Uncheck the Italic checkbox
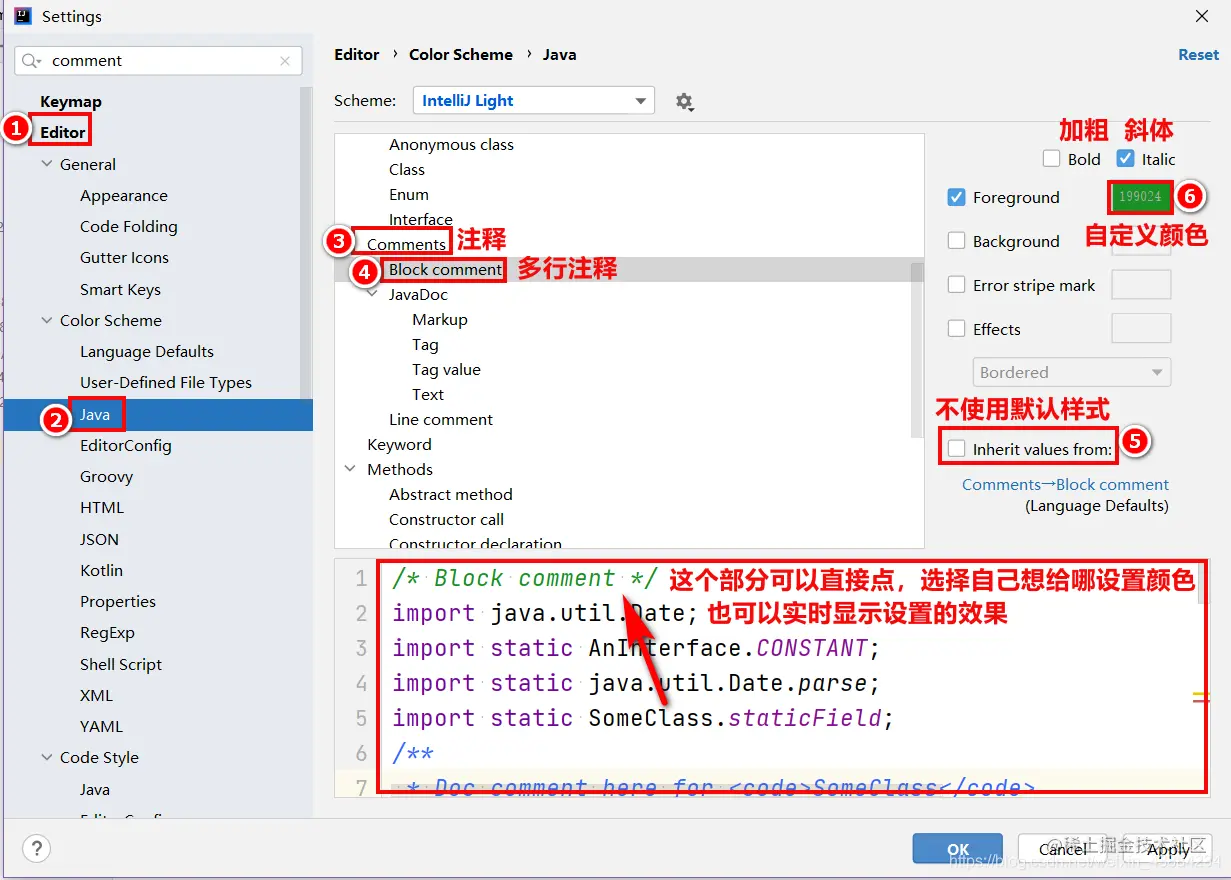 [1126, 159]
